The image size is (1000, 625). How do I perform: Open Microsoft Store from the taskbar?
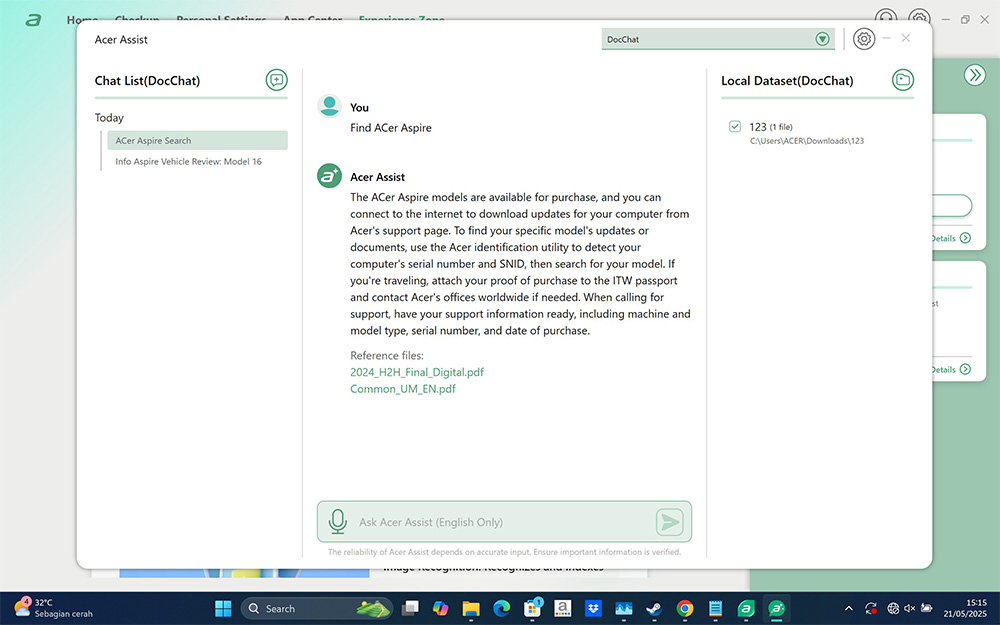(532, 608)
